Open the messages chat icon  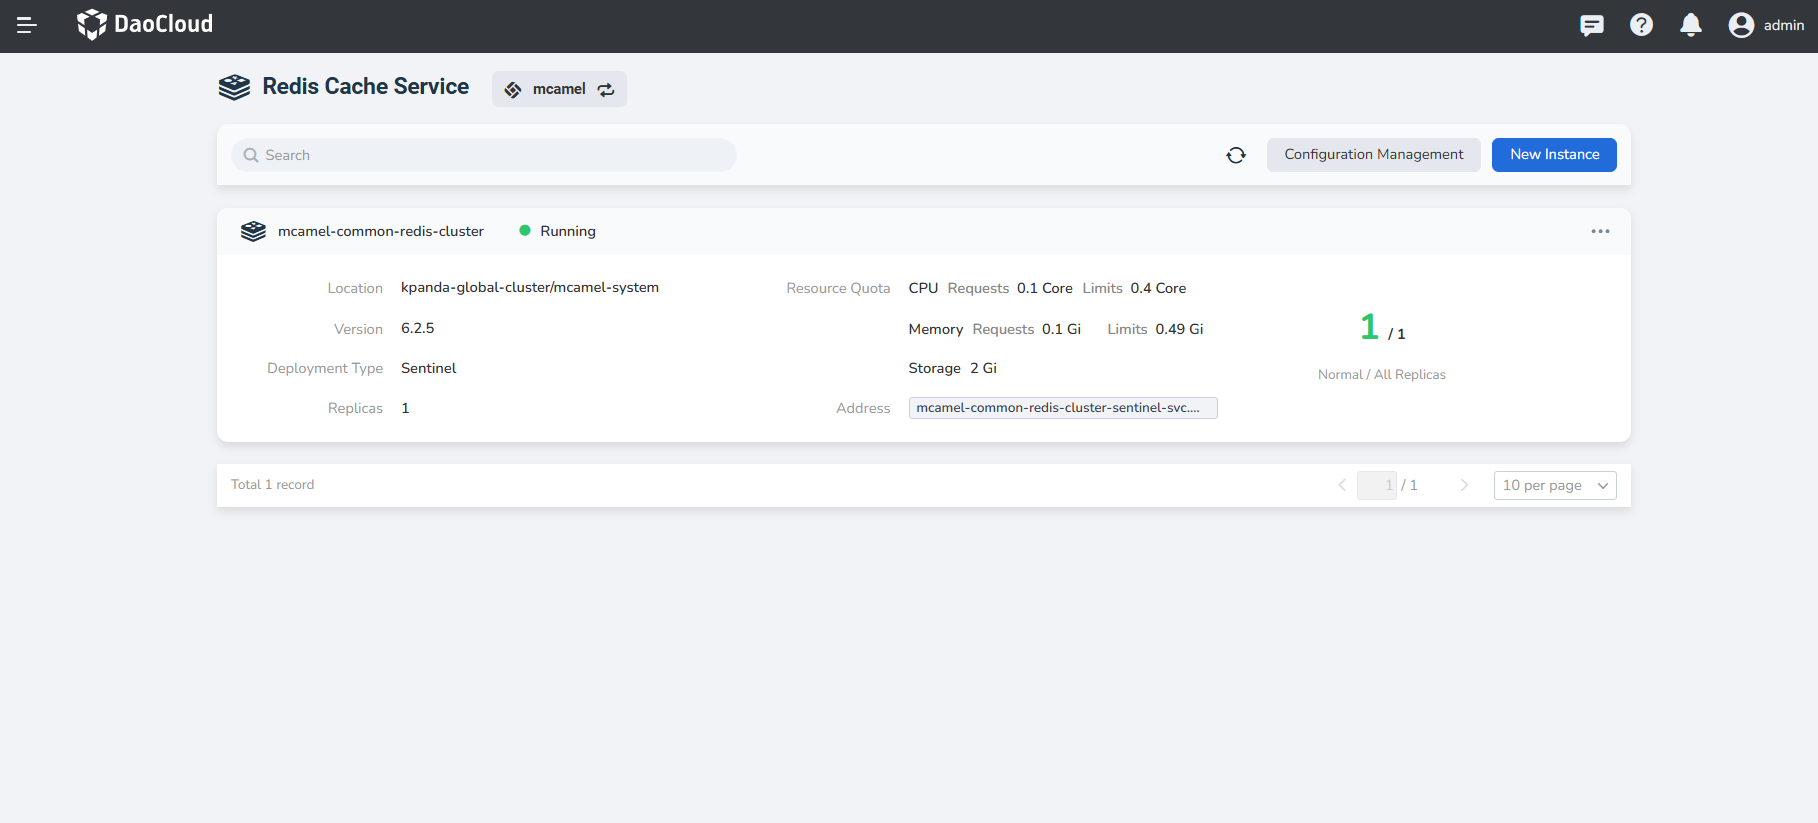click(x=1591, y=25)
